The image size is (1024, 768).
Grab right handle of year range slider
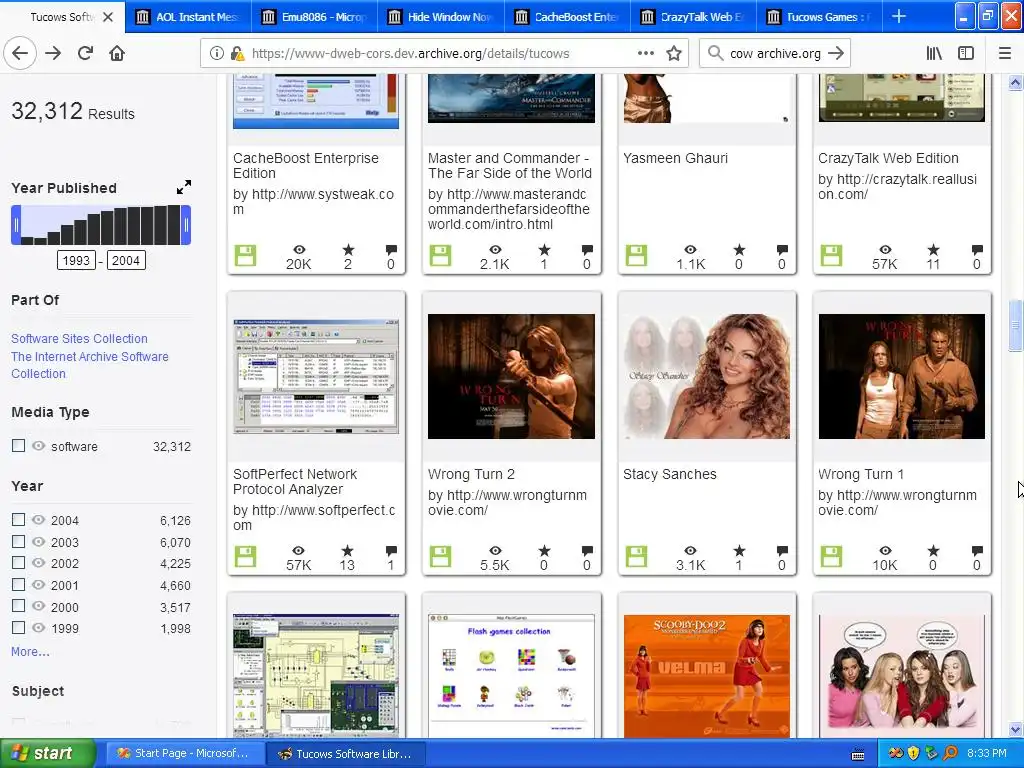[x=186, y=225]
